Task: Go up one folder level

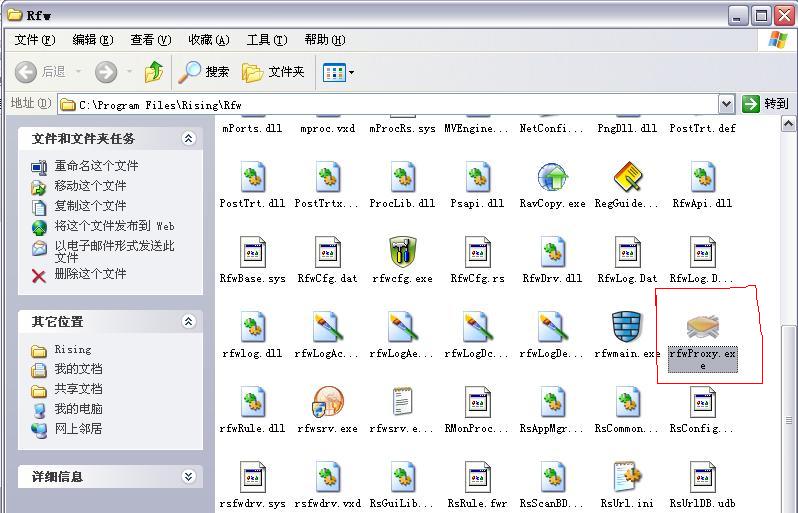Action: (x=154, y=72)
